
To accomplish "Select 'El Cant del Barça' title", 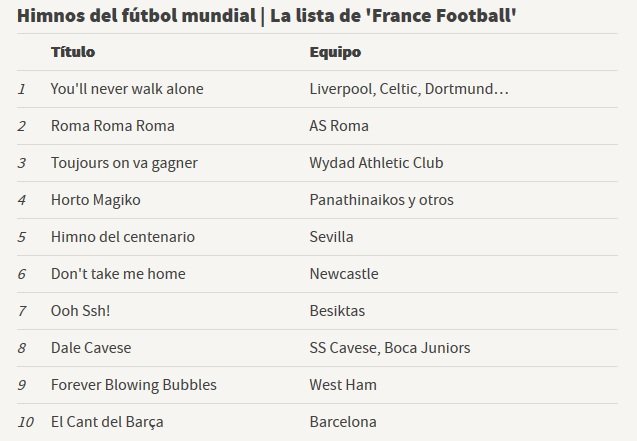I will click(107, 422).
